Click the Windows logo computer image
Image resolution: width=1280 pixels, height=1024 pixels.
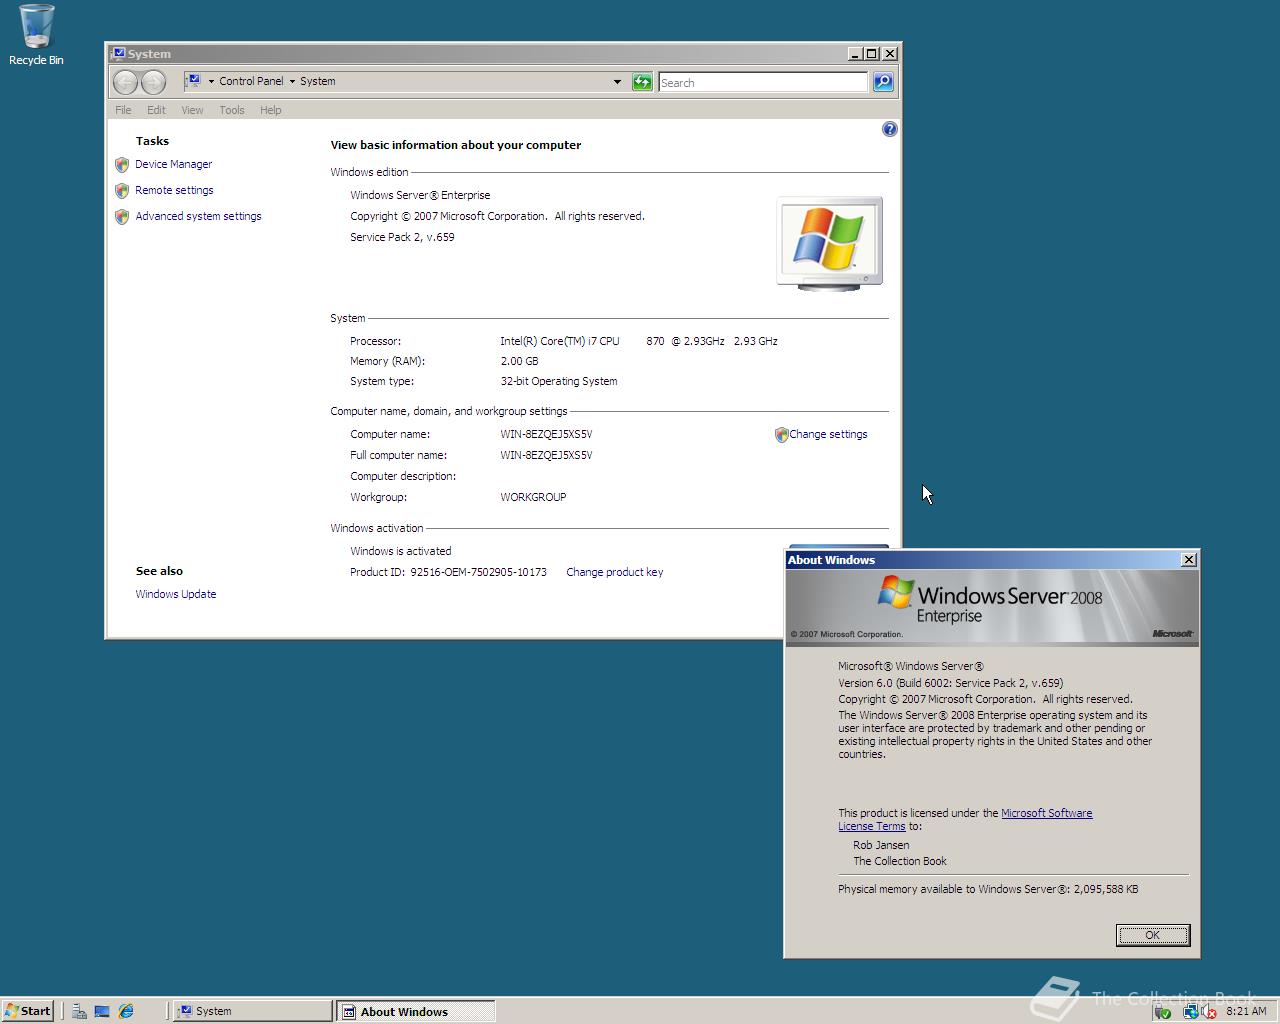tap(829, 244)
